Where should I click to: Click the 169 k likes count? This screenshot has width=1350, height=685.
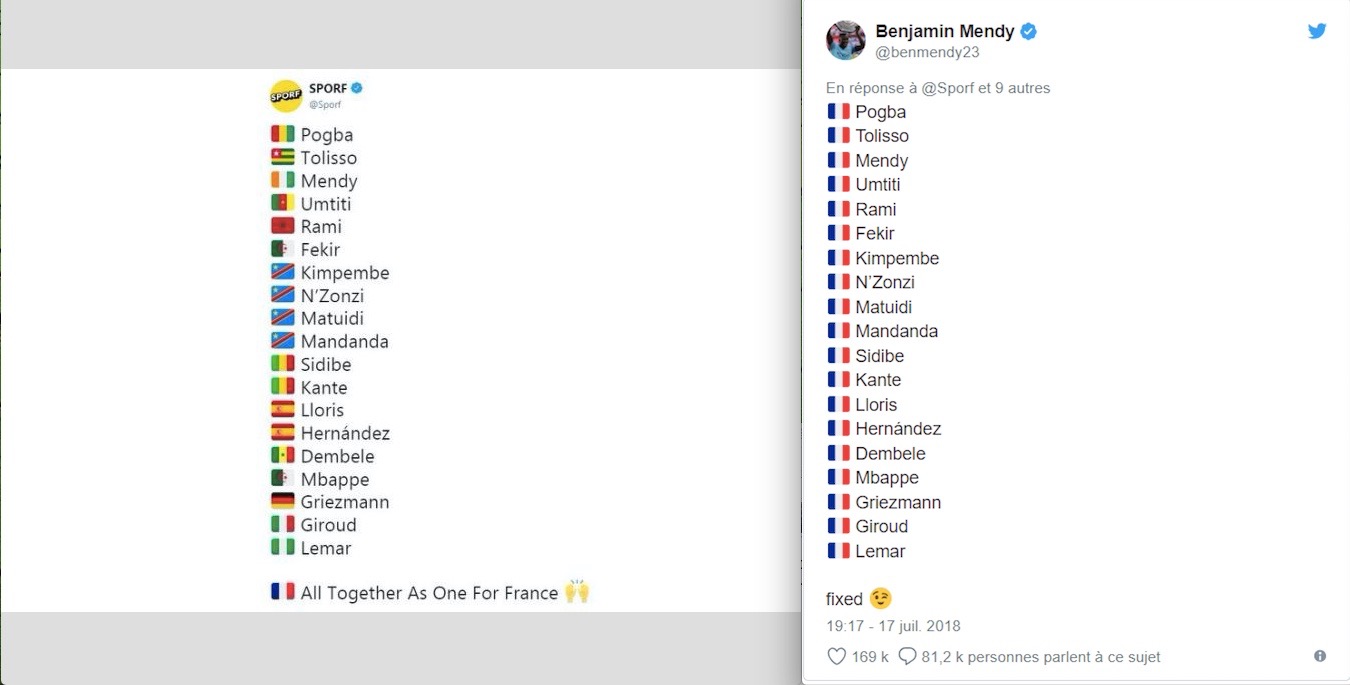(x=870, y=657)
